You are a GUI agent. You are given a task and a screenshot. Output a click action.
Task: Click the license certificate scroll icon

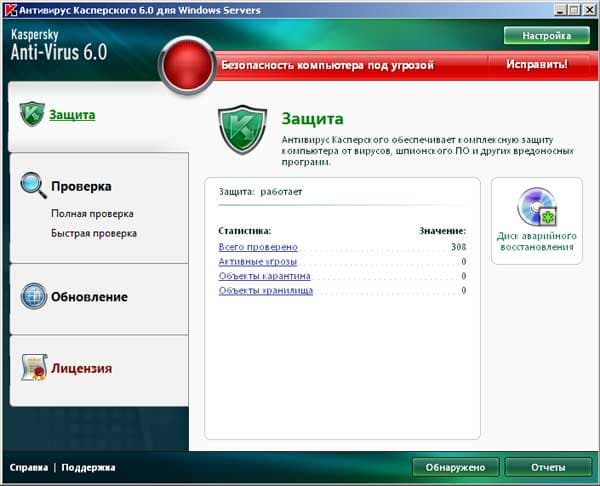point(34,367)
